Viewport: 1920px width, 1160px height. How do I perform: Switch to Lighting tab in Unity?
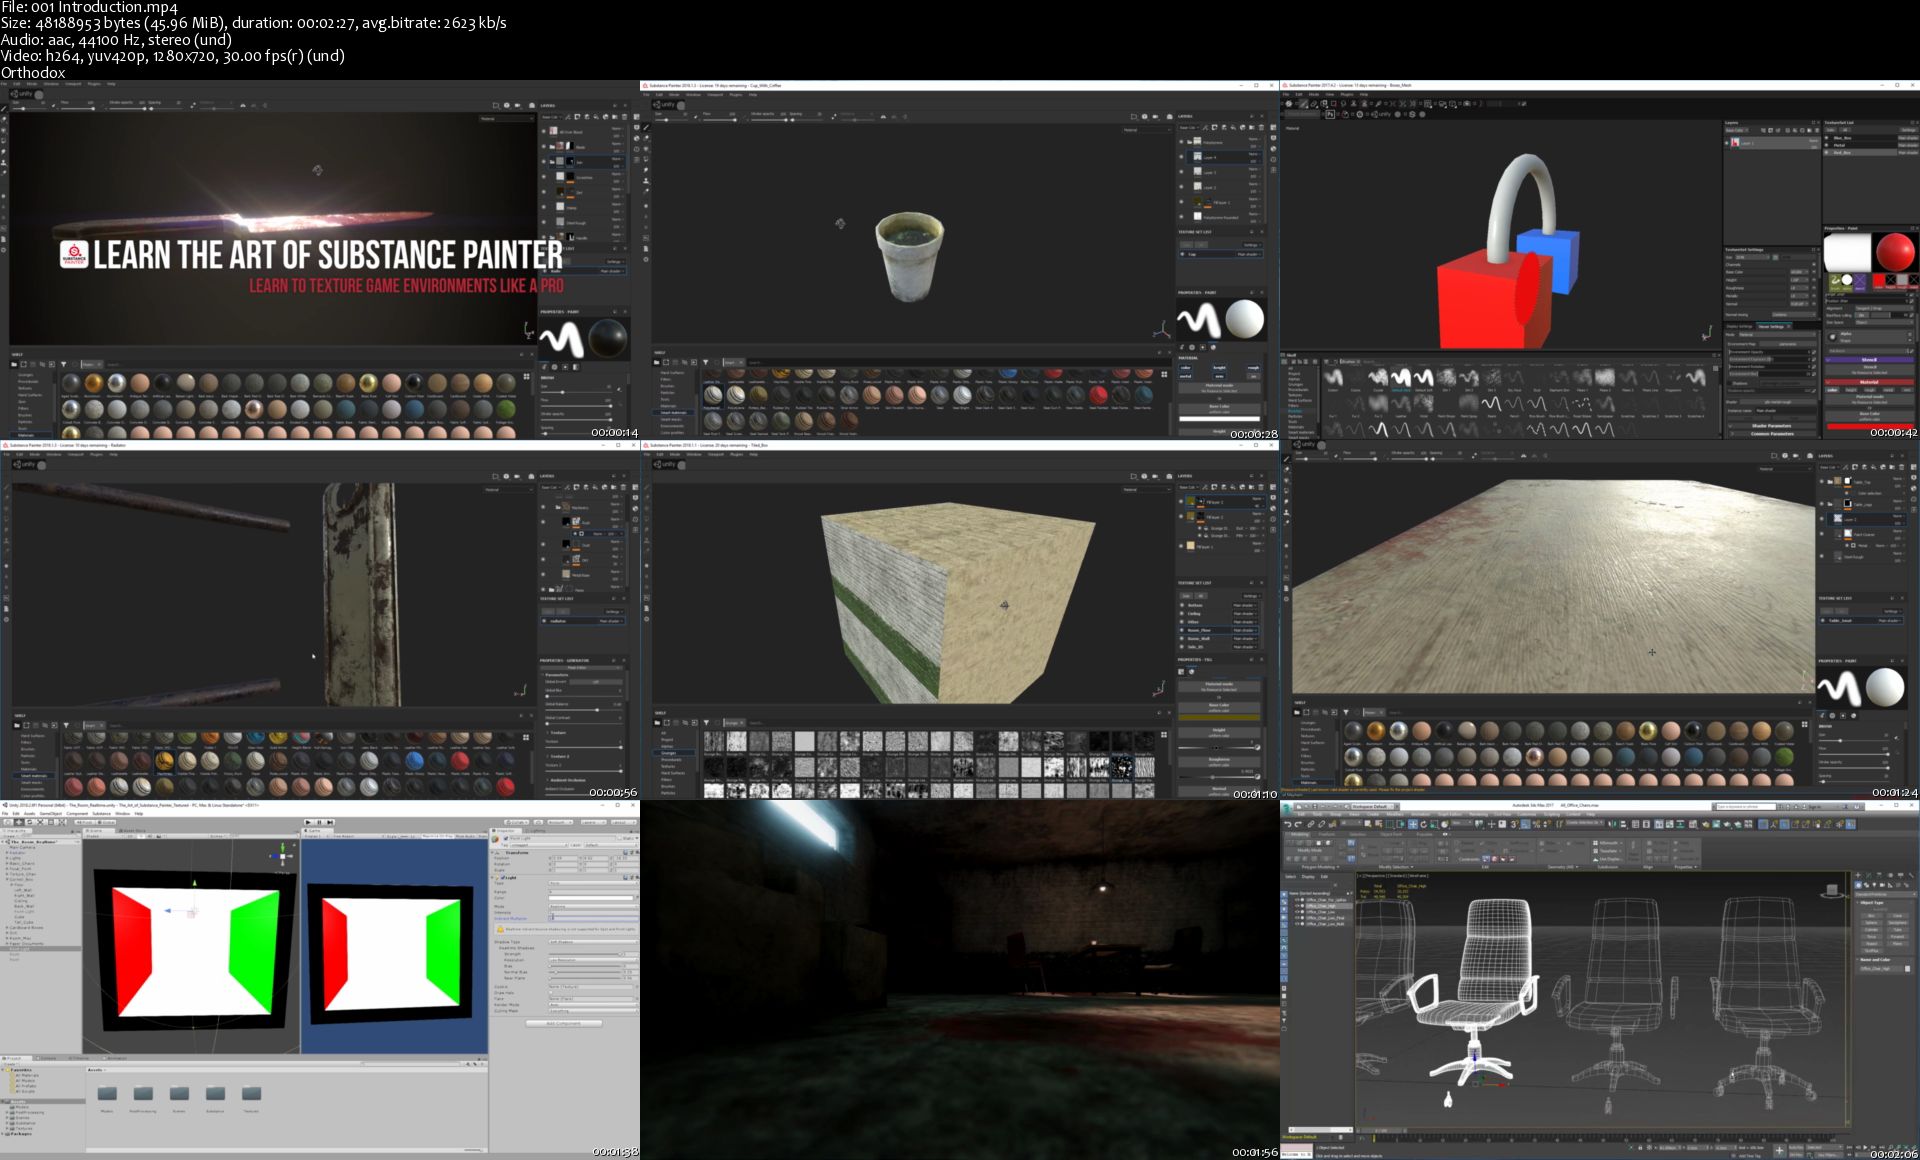click(x=535, y=831)
